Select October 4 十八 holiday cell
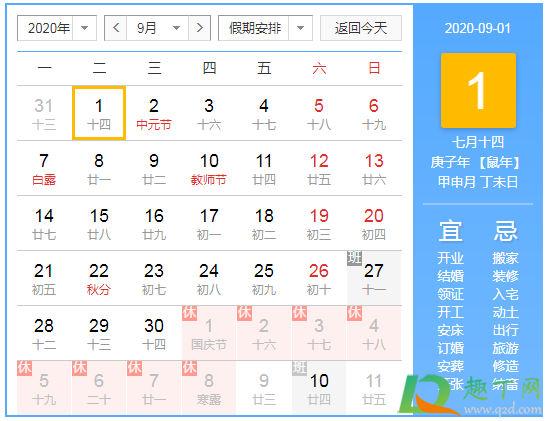Screen dimensions: 546x421 tap(374, 333)
